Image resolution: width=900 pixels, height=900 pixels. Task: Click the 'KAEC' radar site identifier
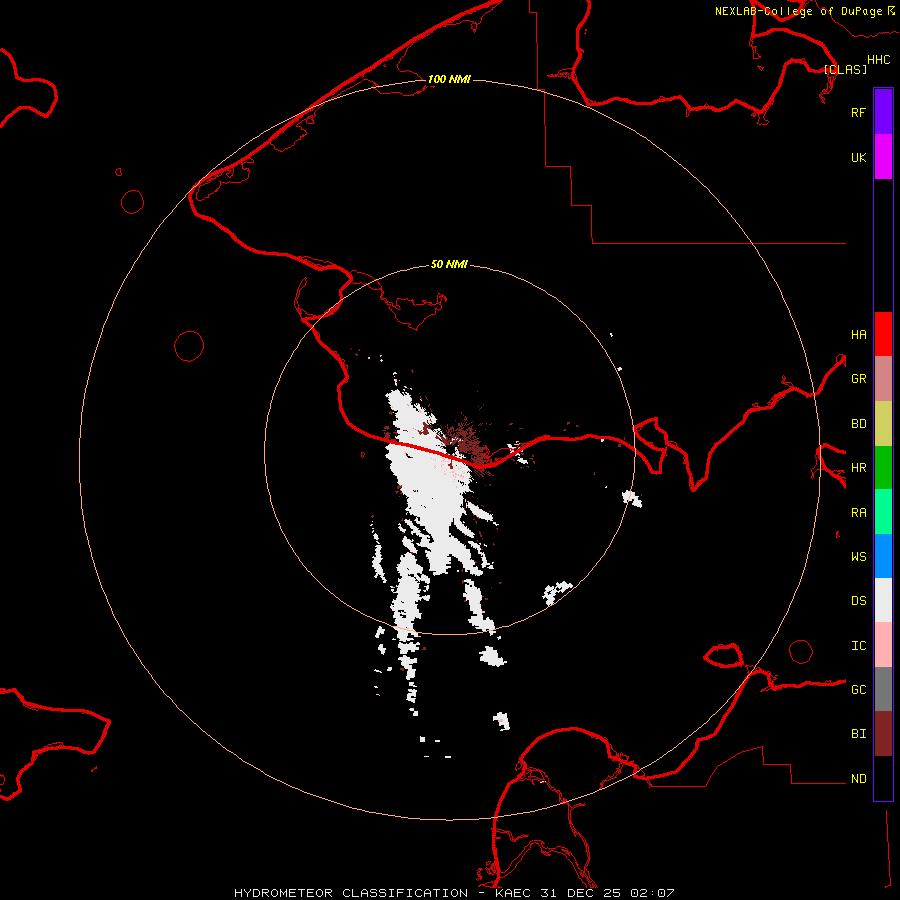pos(513,893)
